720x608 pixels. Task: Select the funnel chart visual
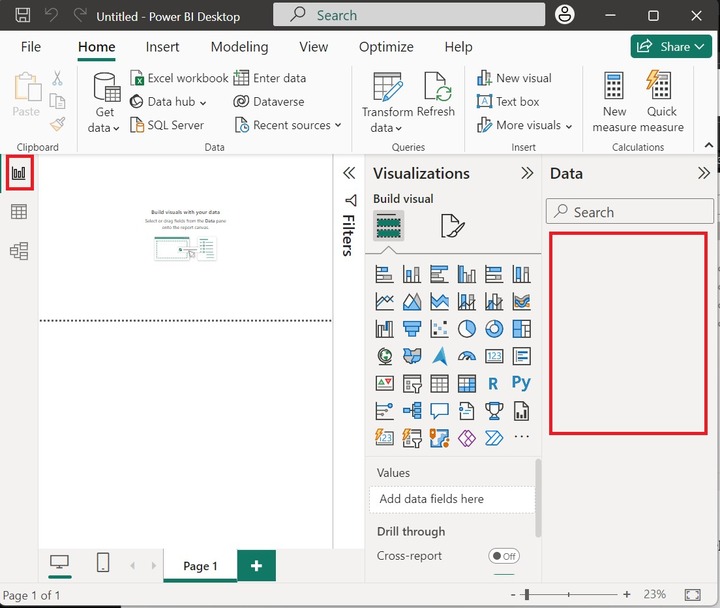point(412,329)
